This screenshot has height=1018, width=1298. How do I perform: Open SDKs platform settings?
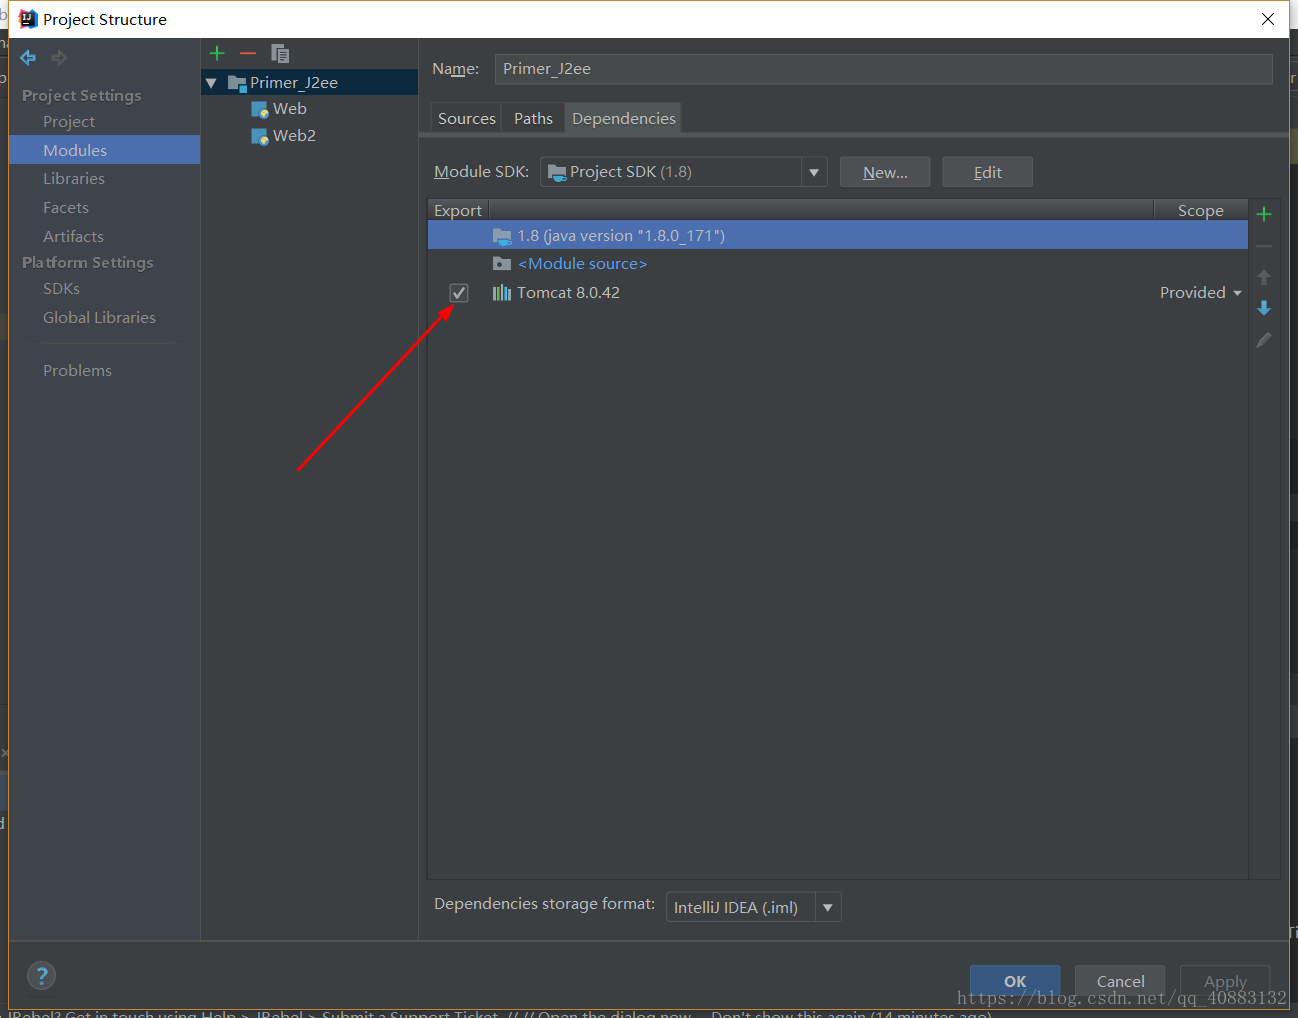[61, 289]
